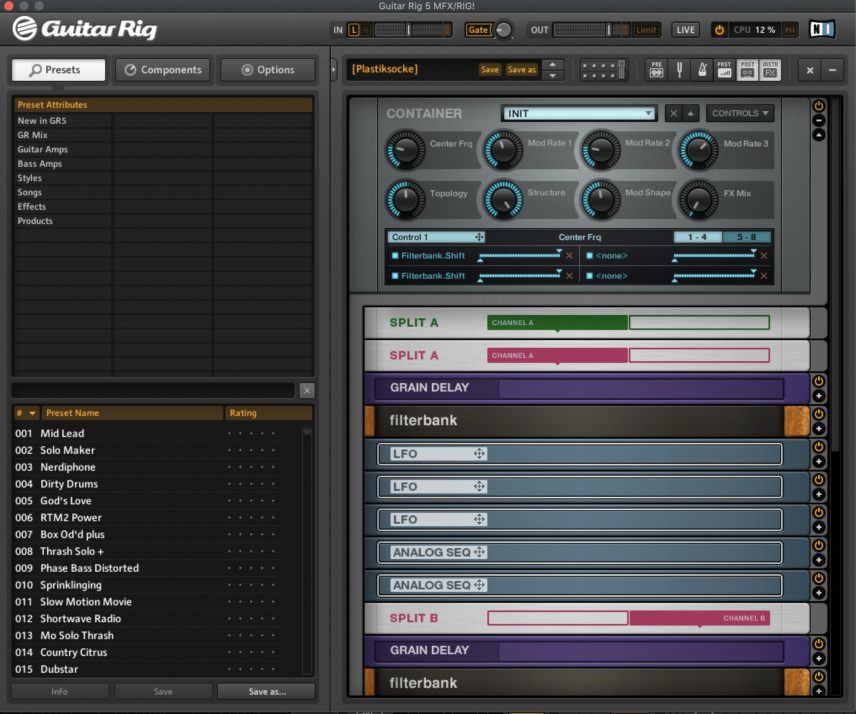Delete the Container INIT preset with X

[x=674, y=114]
